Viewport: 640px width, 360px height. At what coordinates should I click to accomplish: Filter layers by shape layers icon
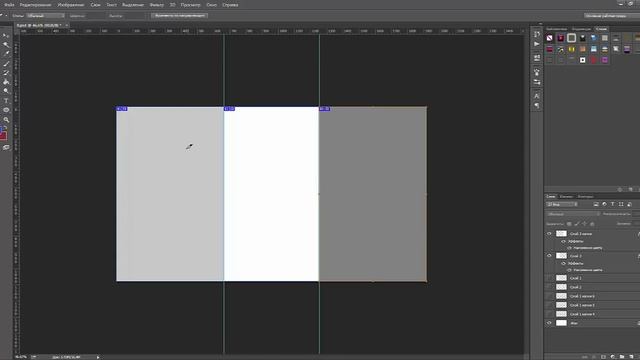pos(621,204)
